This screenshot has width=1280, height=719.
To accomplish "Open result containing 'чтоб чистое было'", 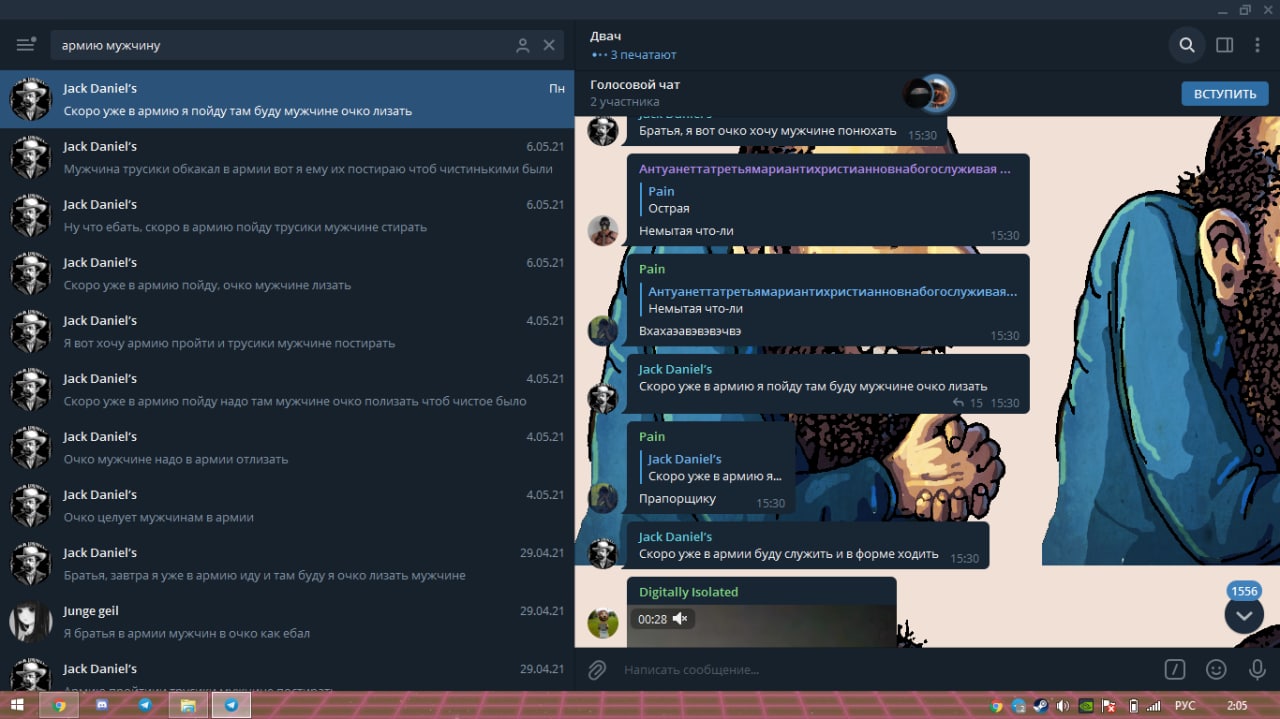I will tap(287, 389).
